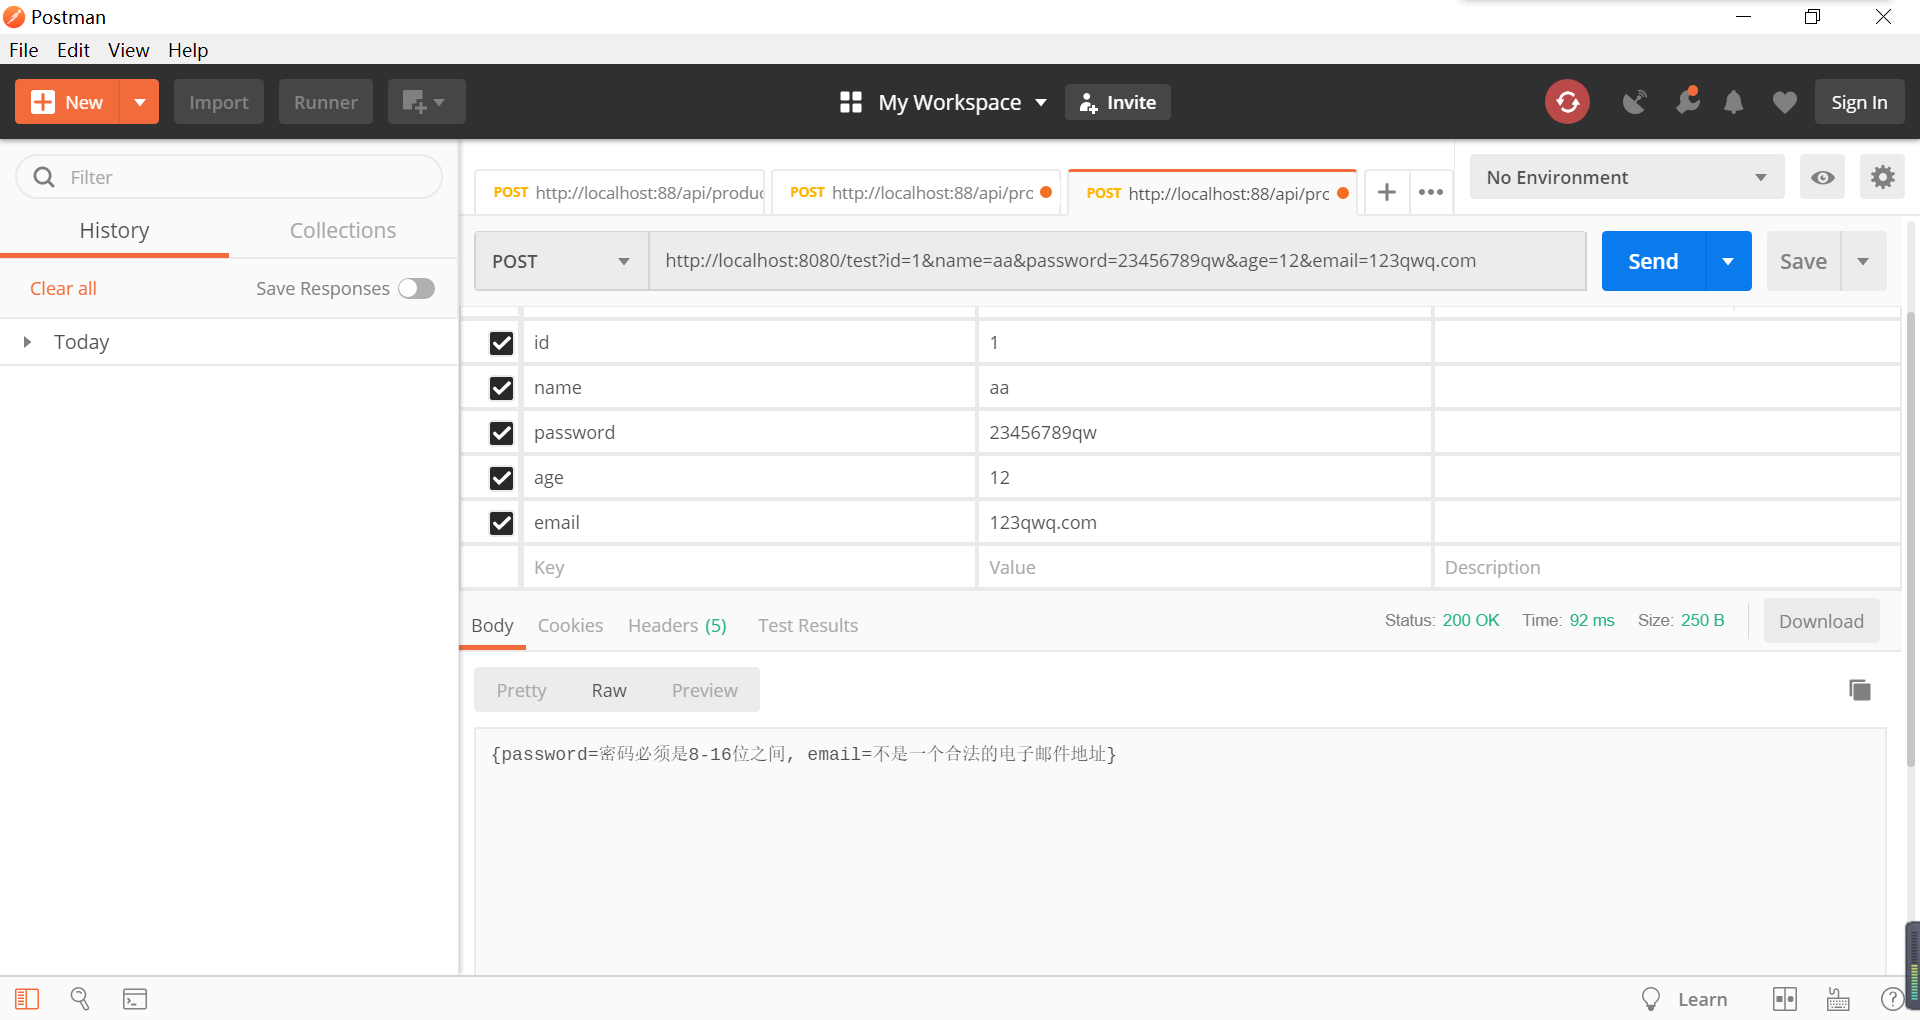The width and height of the screenshot is (1920, 1020).
Task: Click the Capture requests satellite icon
Action: (1634, 101)
